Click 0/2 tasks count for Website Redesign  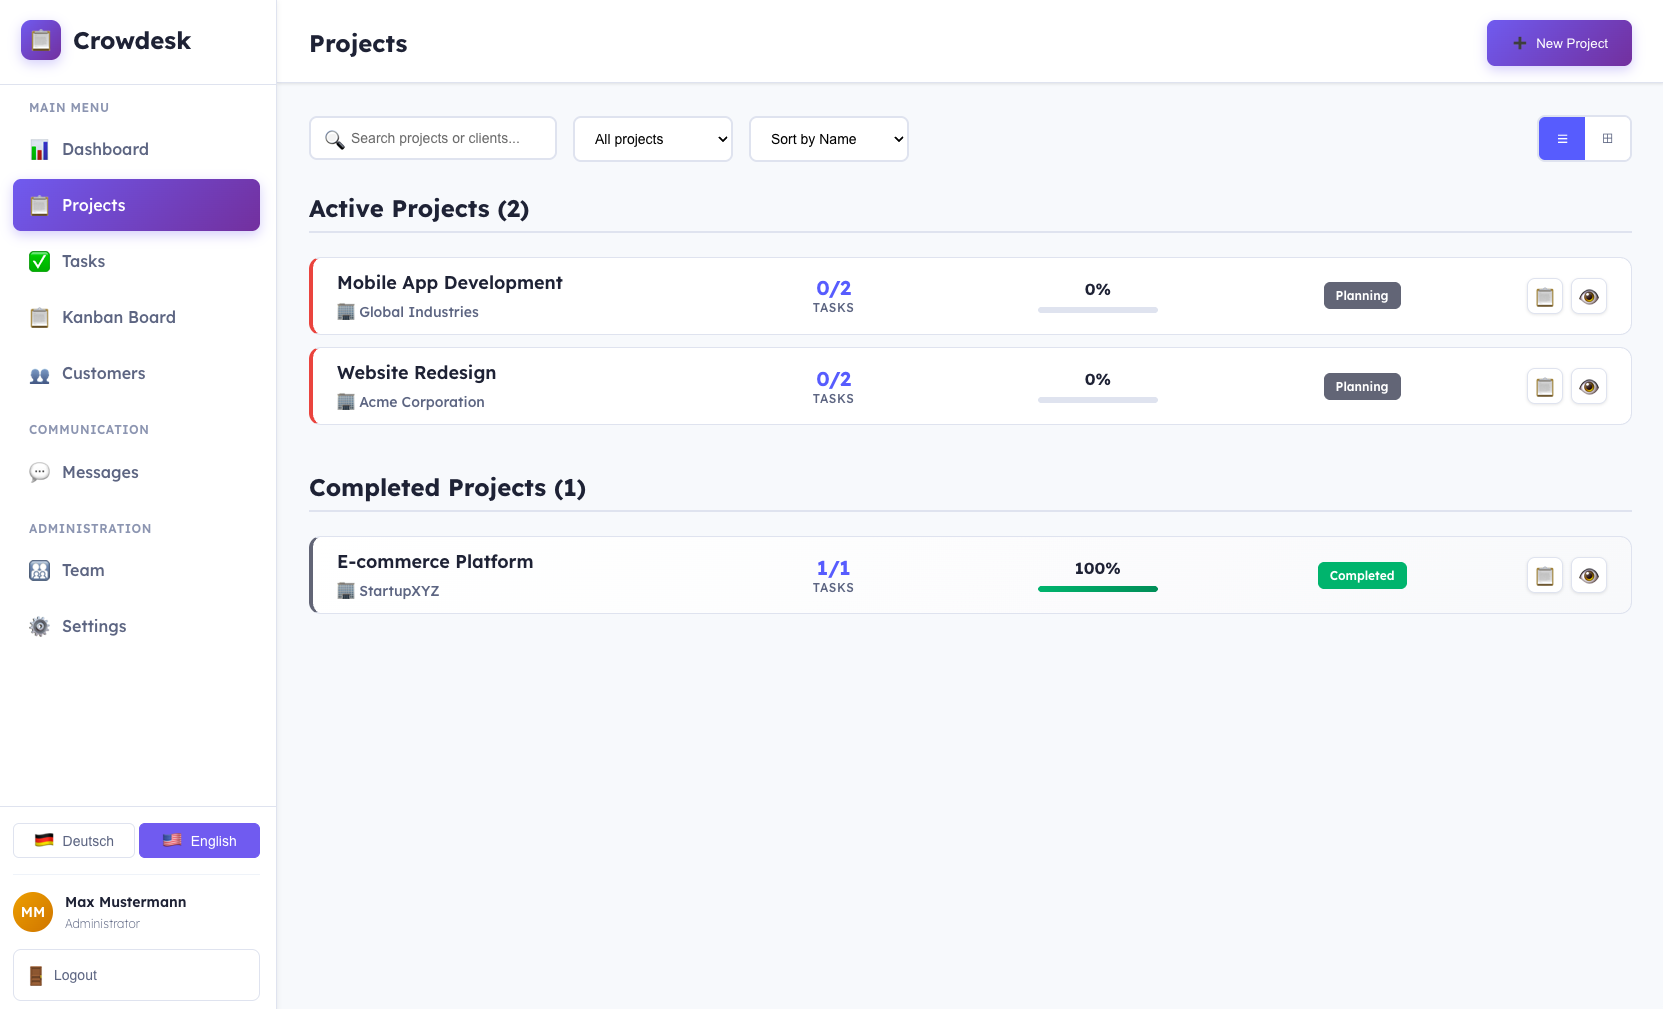(x=834, y=379)
